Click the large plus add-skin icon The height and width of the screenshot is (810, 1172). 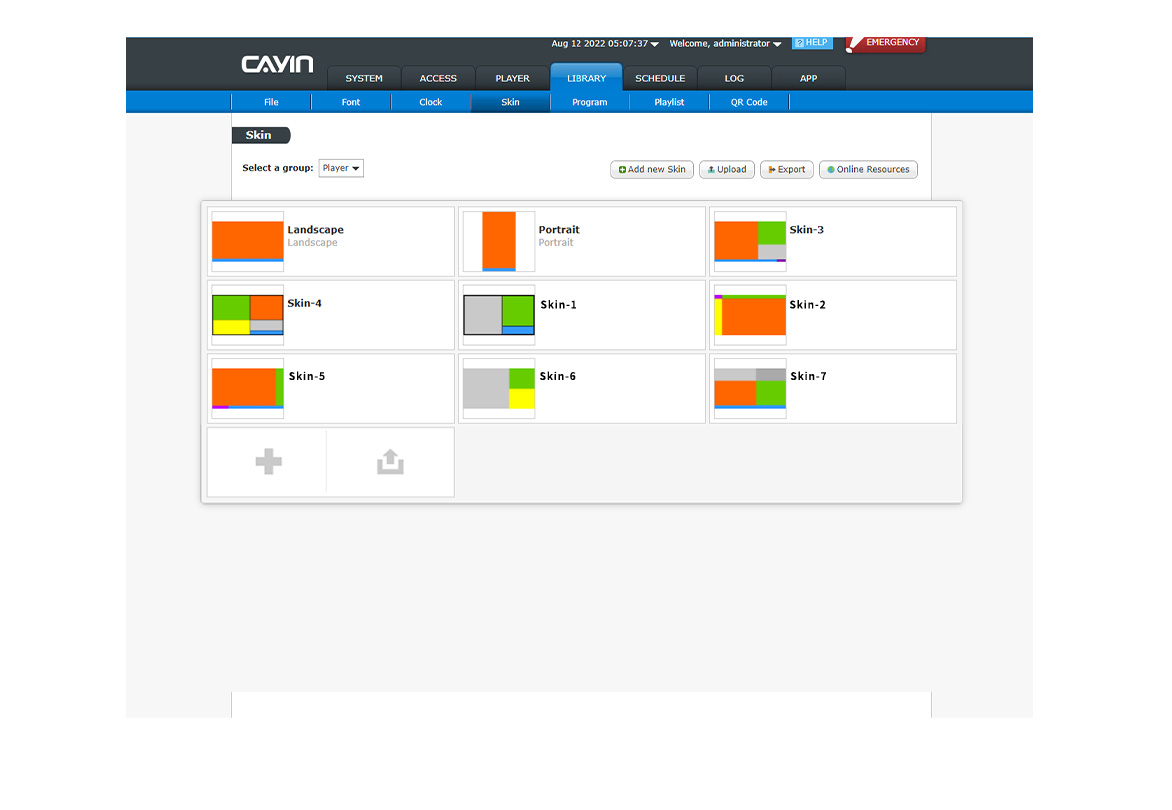pos(268,462)
